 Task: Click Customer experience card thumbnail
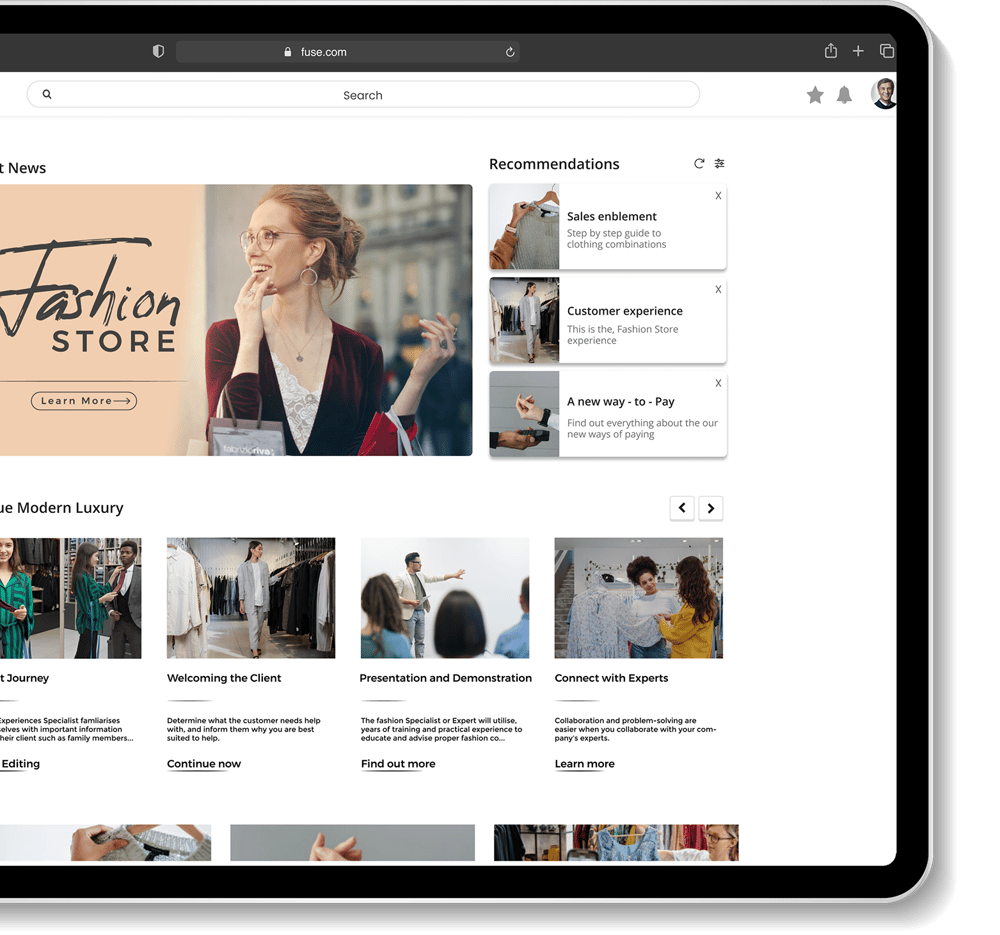pos(524,320)
